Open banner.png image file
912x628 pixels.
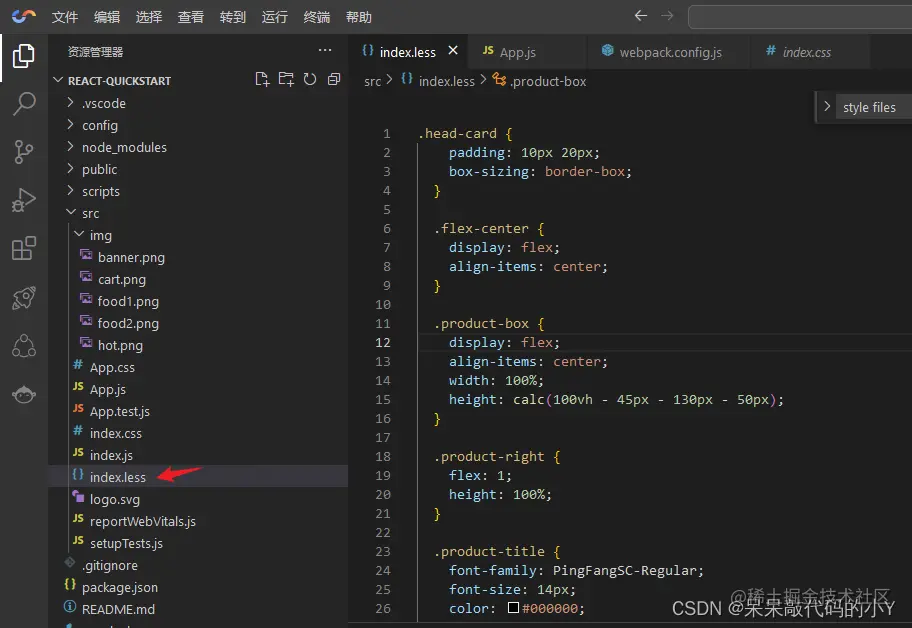[x=131, y=257]
